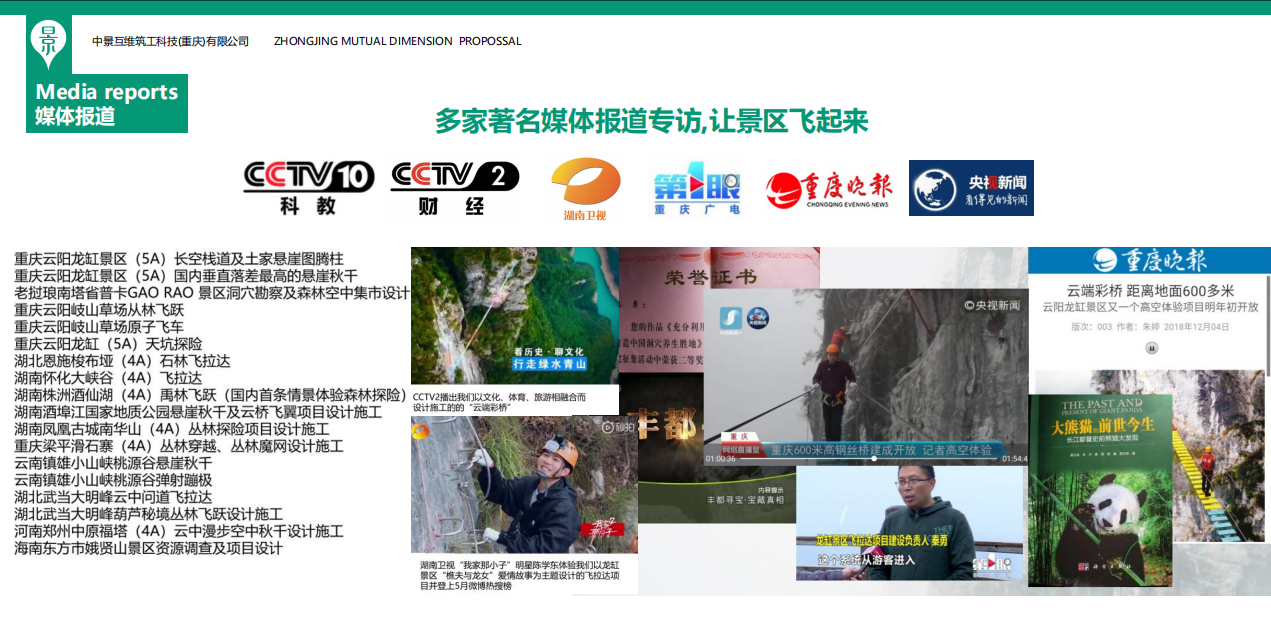Click row '湖南酒埠江国家地质公园悬崖秋千'
Viewport: 1271px width, 618px height.
click(198, 412)
